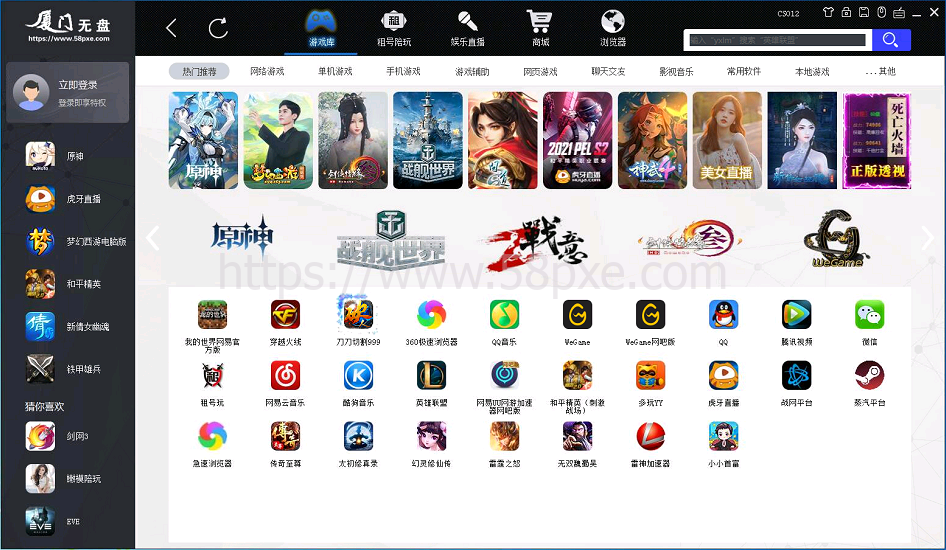Focus the game search input field

pyautogui.click(x=778, y=40)
